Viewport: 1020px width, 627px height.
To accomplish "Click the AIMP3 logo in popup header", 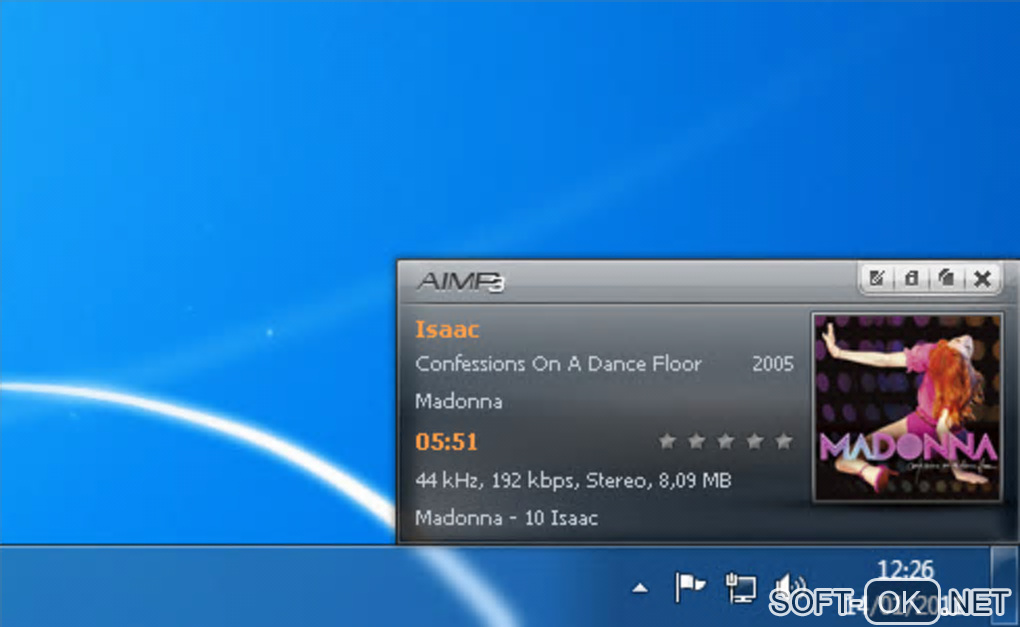I will pyautogui.click(x=461, y=282).
